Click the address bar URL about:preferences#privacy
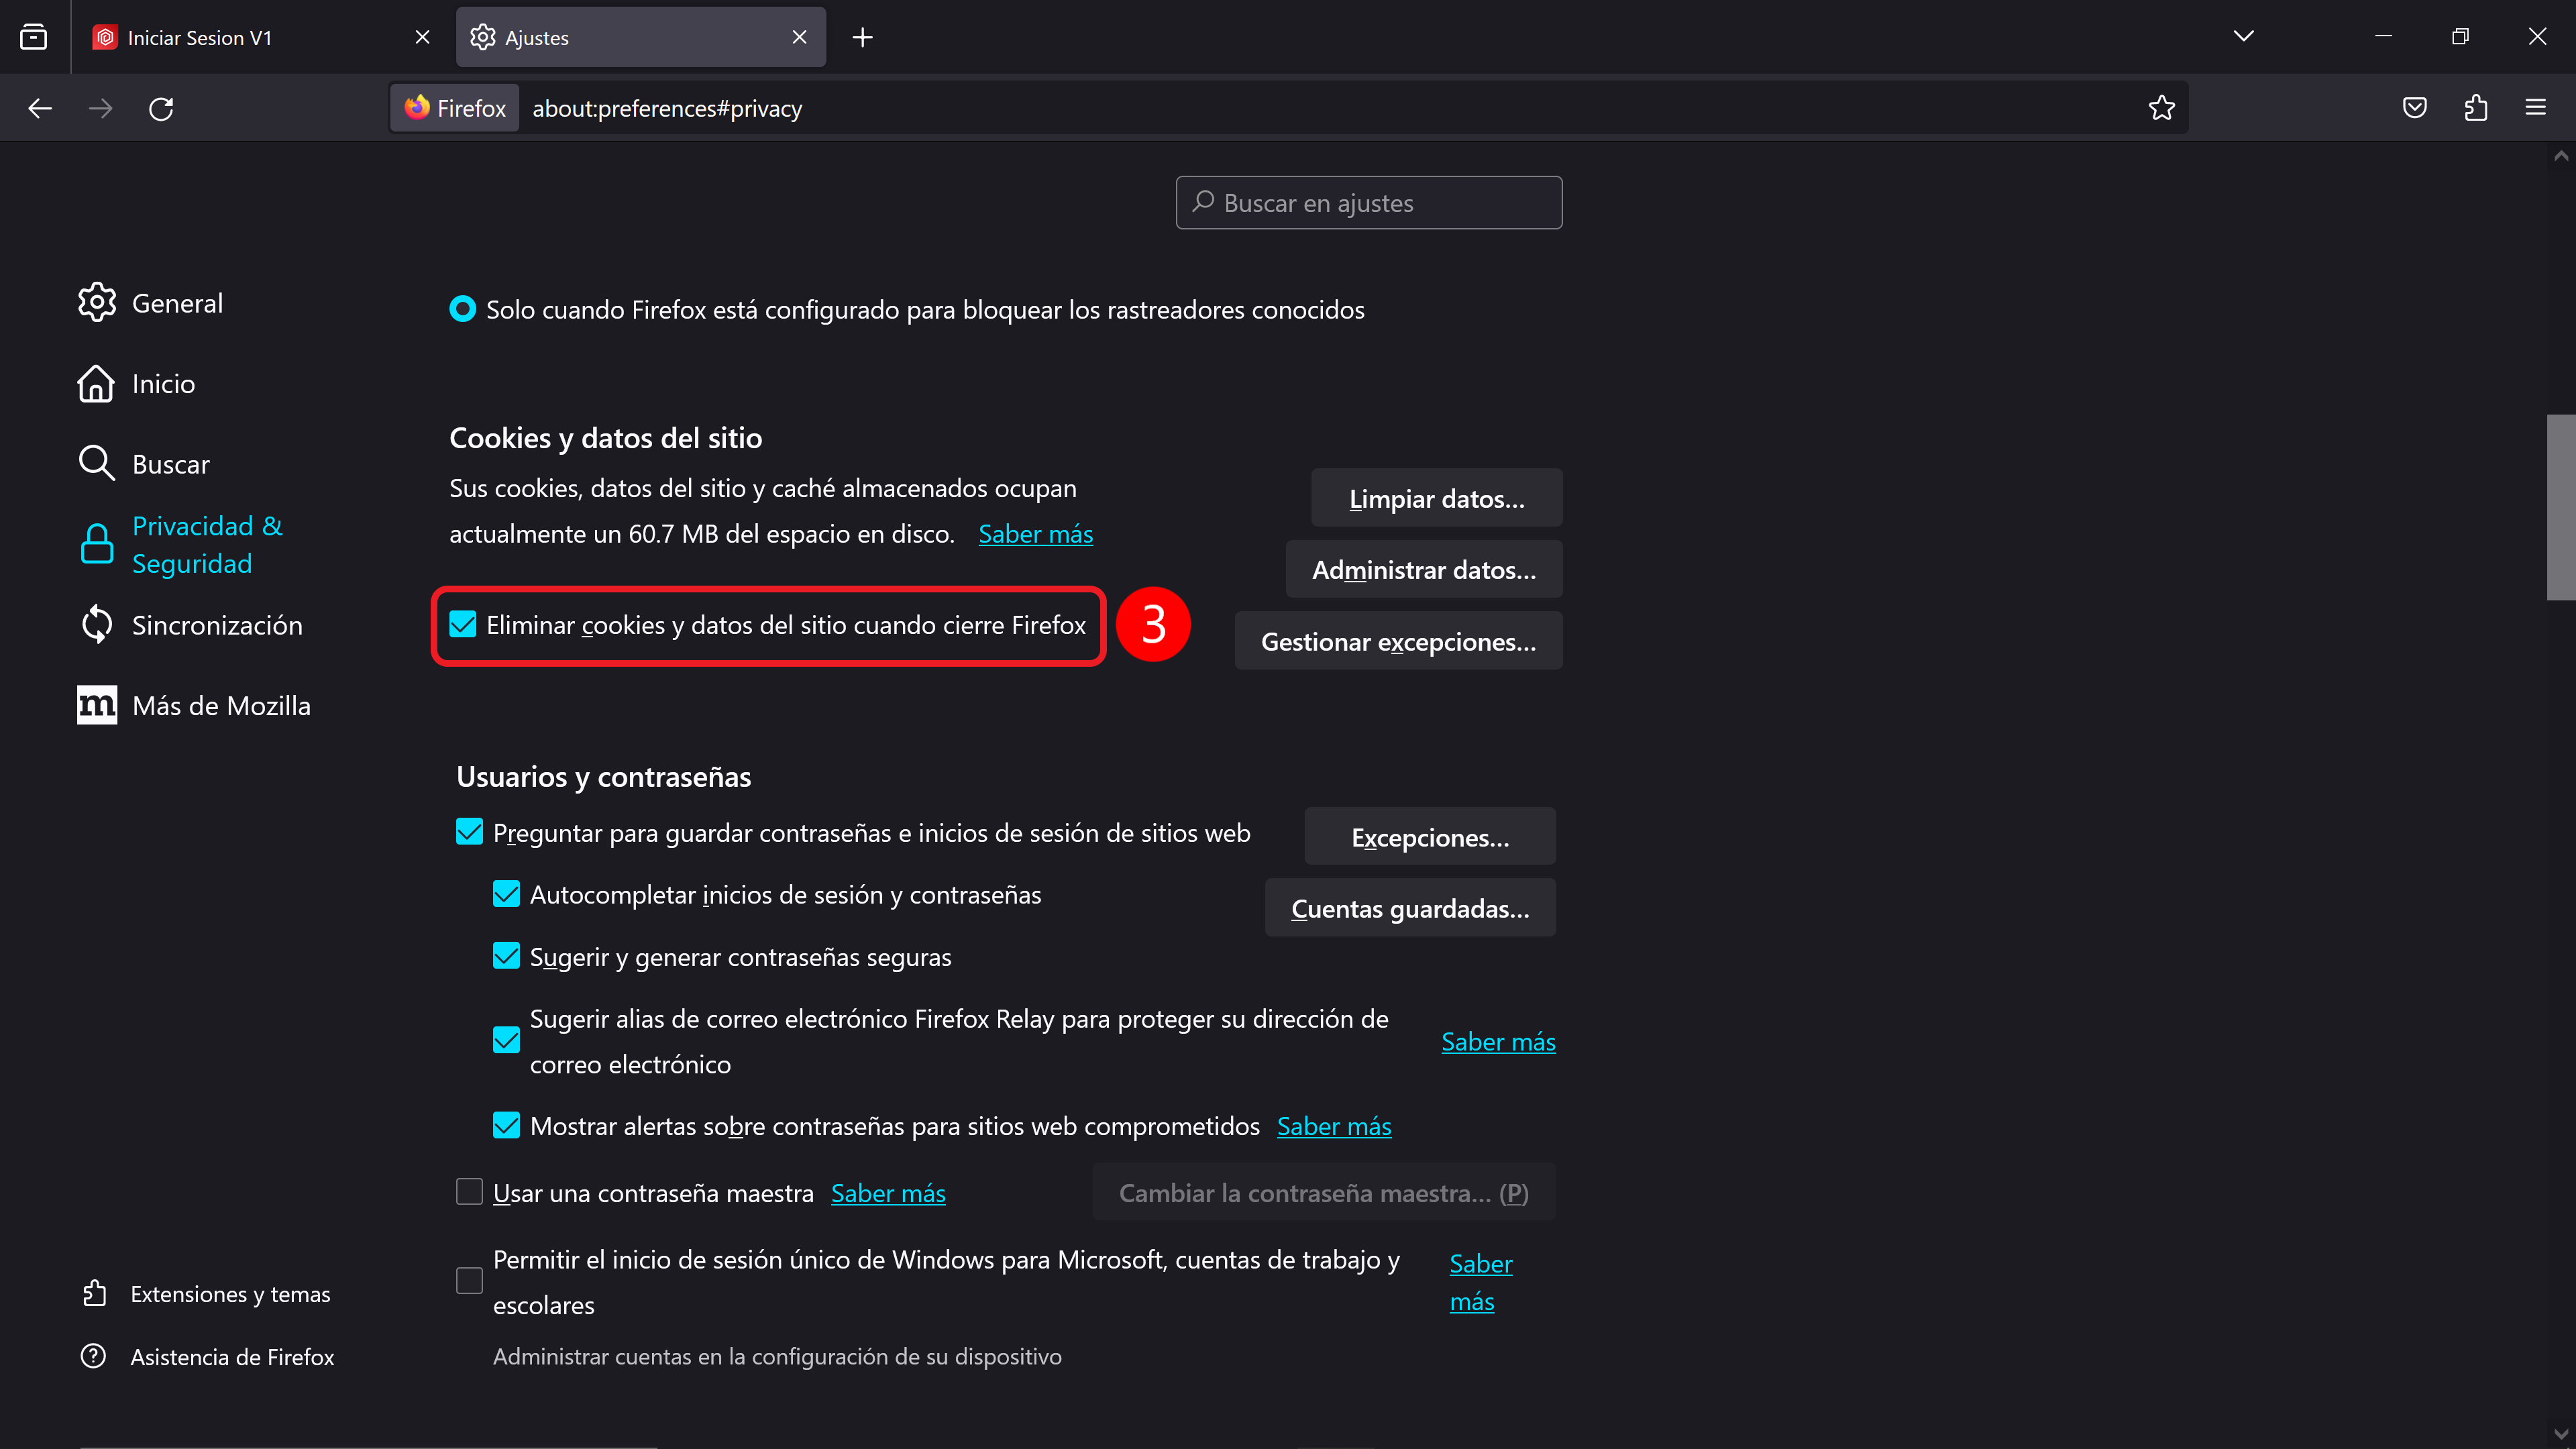The height and width of the screenshot is (1449, 2576). coord(667,108)
